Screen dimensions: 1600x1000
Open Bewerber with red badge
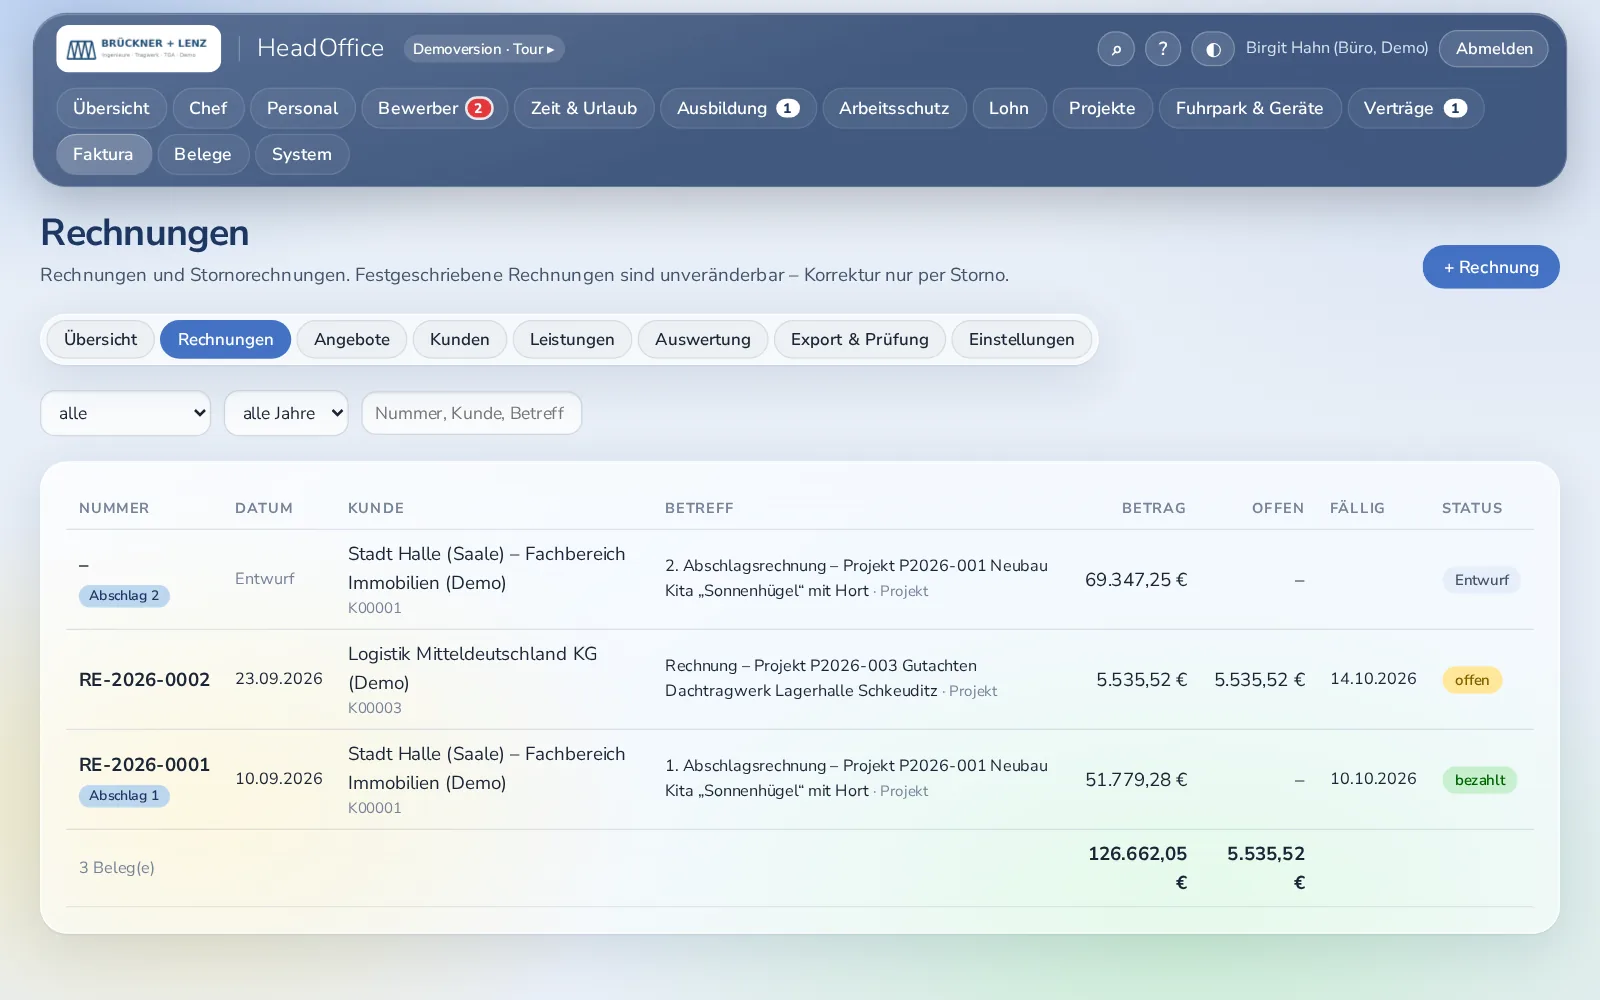pos(435,108)
